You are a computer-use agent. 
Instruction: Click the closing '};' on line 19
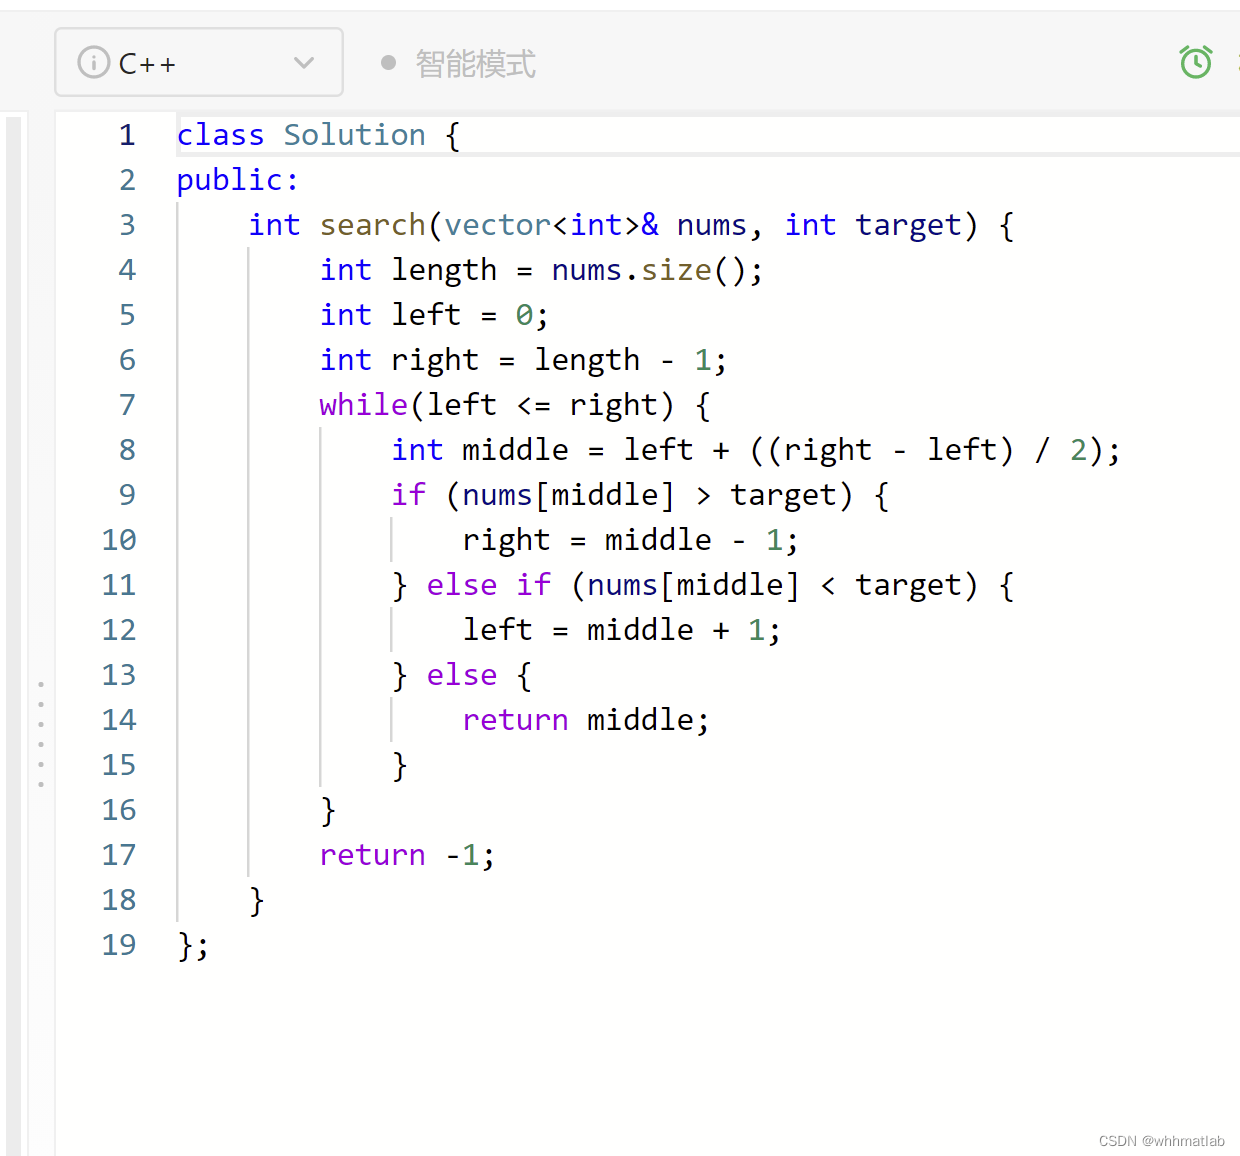[193, 945]
